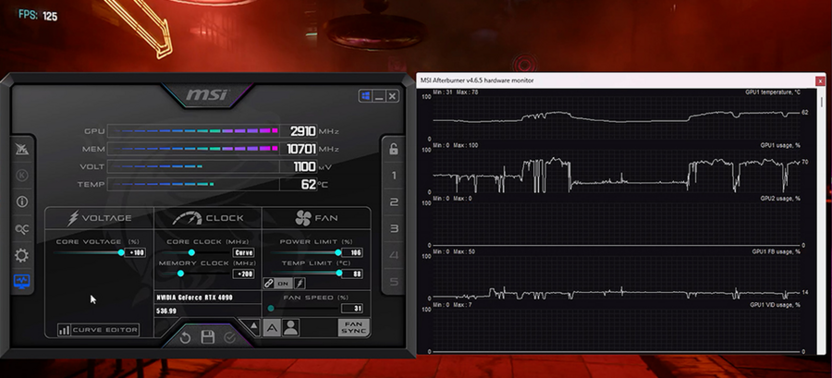Click the Clock section header
832x378 pixels.
[208, 218]
